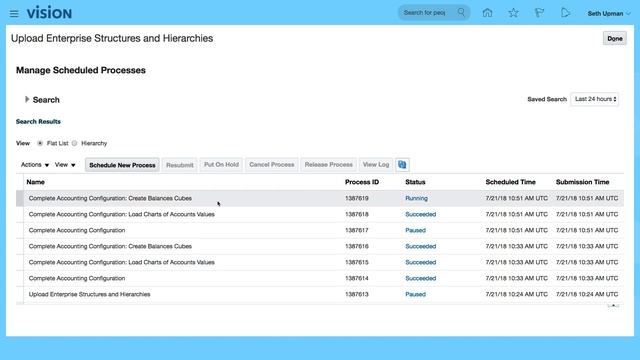
Task: Open the Seth Upman user menu
Action: (609, 13)
